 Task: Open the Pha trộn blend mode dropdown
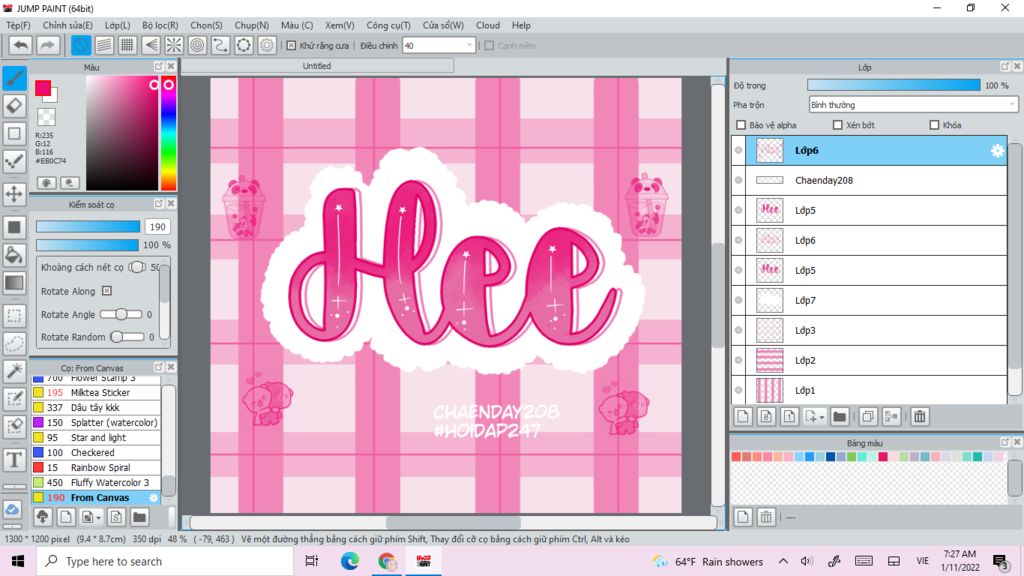tap(913, 104)
